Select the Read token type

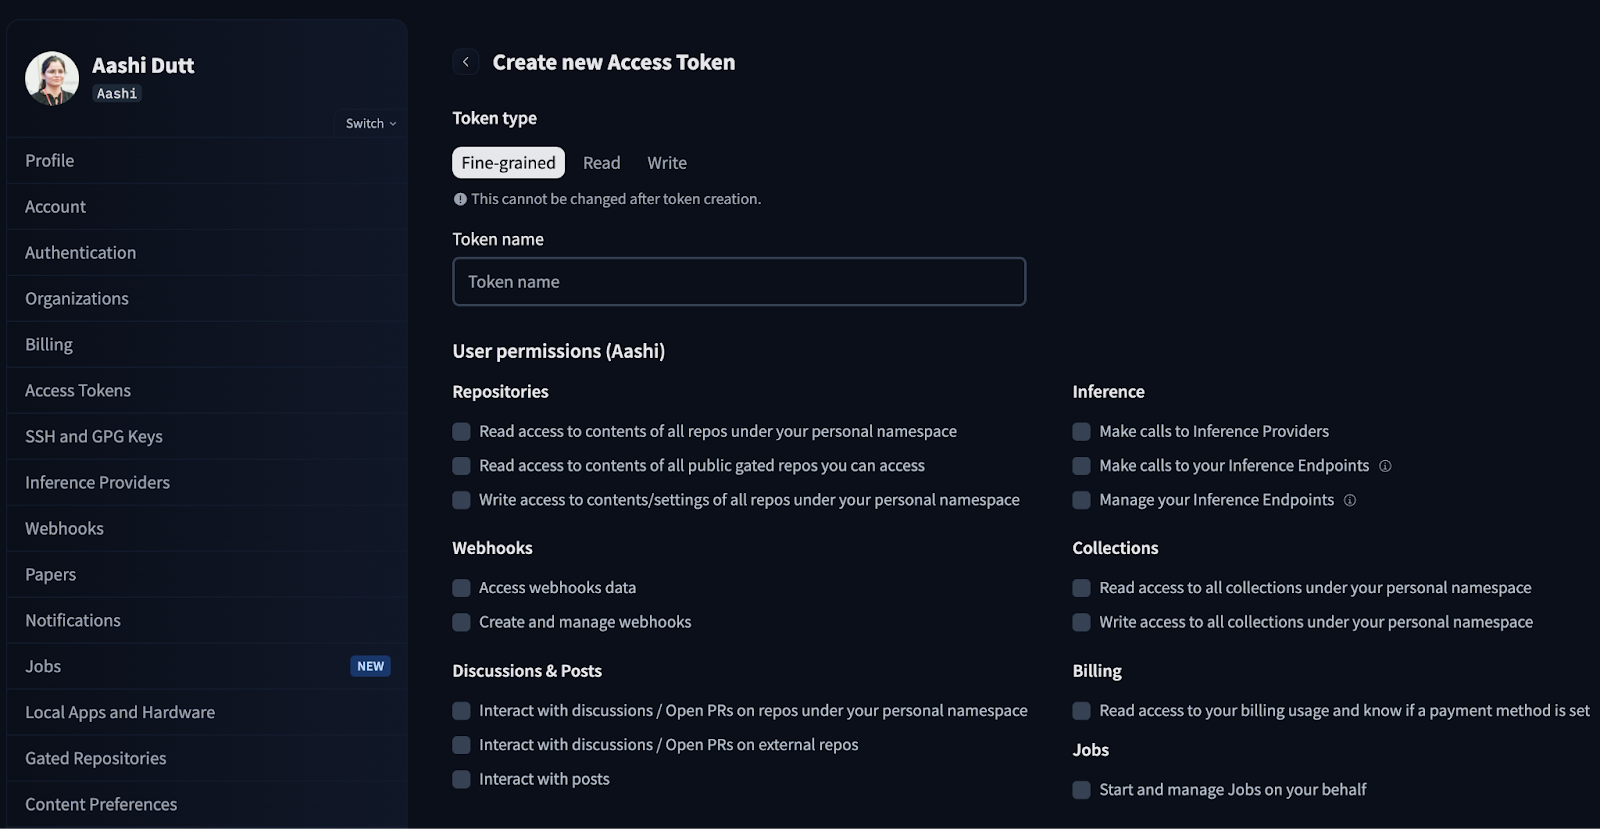click(601, 162)
